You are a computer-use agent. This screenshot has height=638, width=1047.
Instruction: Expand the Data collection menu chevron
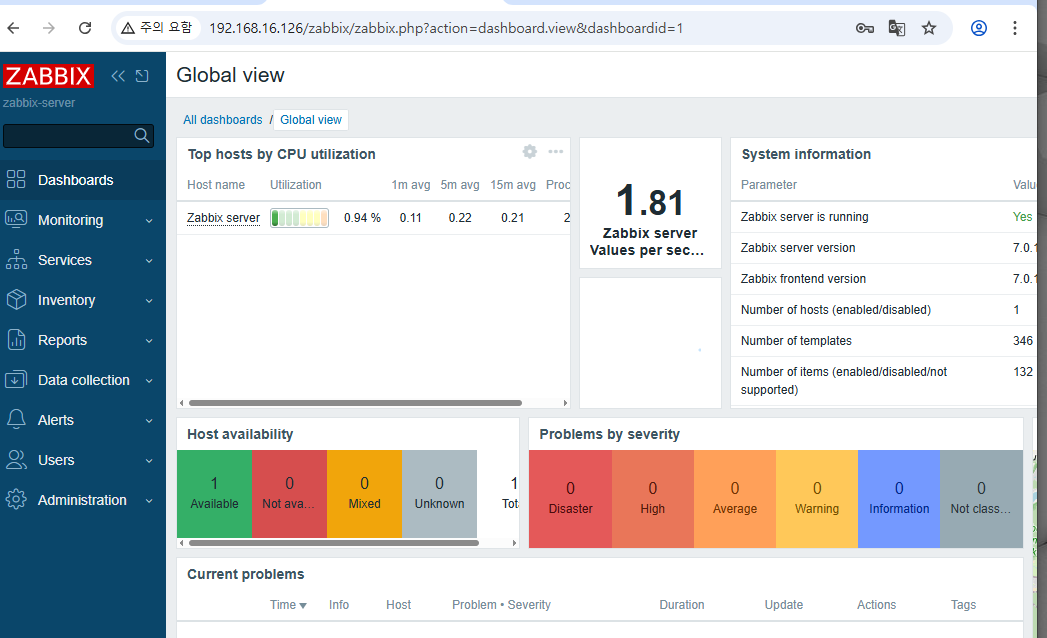coord(149,381)
